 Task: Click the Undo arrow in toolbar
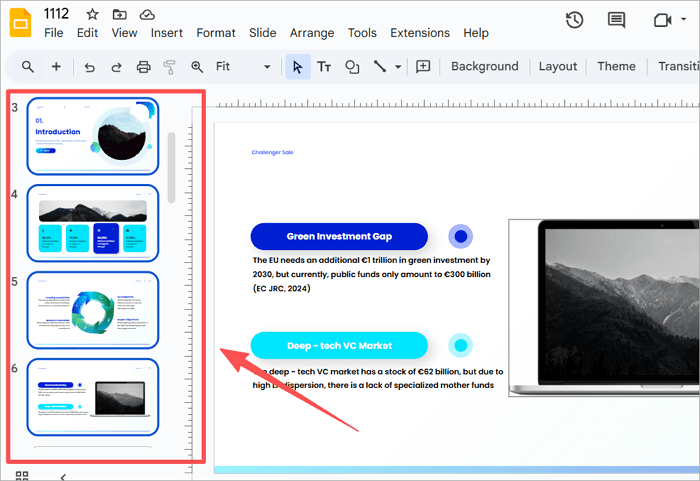90,67
